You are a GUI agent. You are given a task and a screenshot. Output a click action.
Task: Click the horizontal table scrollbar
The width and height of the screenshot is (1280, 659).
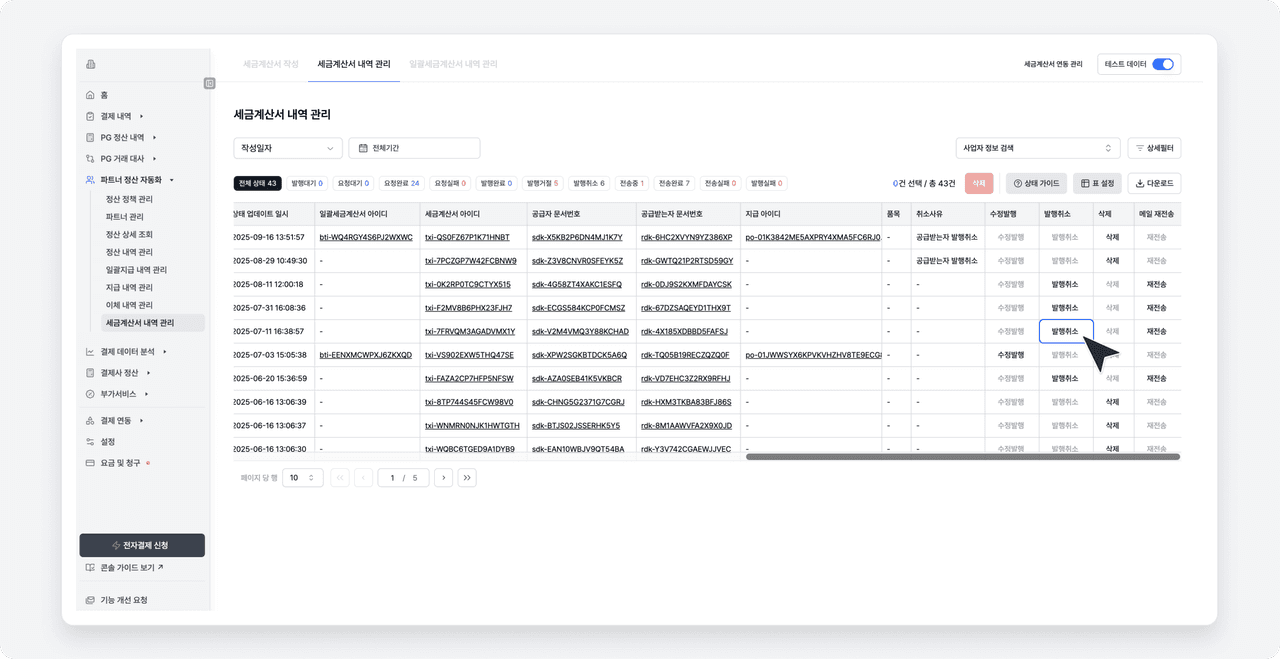(x=962, y=457)
